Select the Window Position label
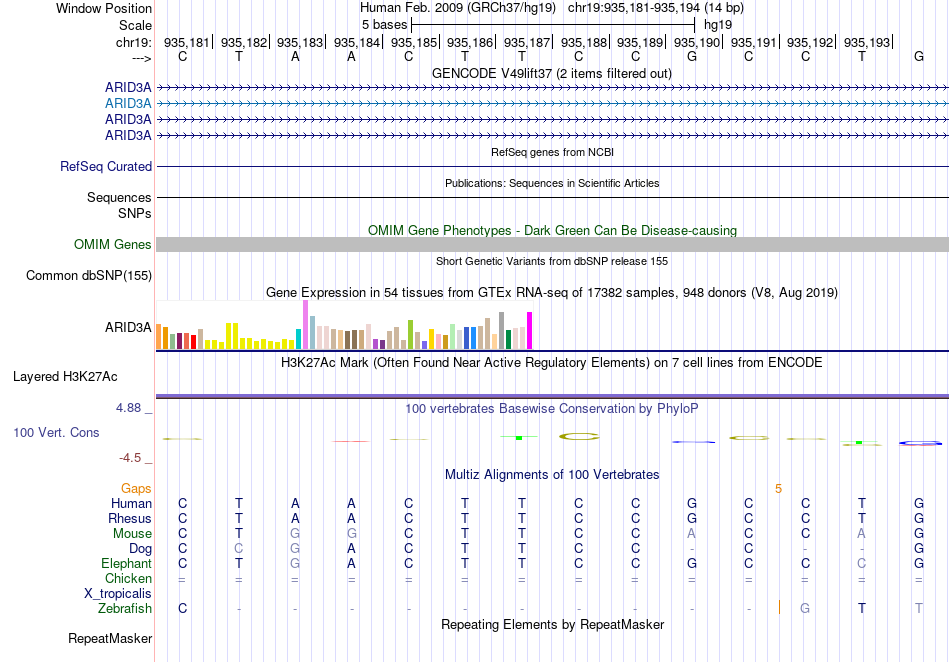 [104, 8]
